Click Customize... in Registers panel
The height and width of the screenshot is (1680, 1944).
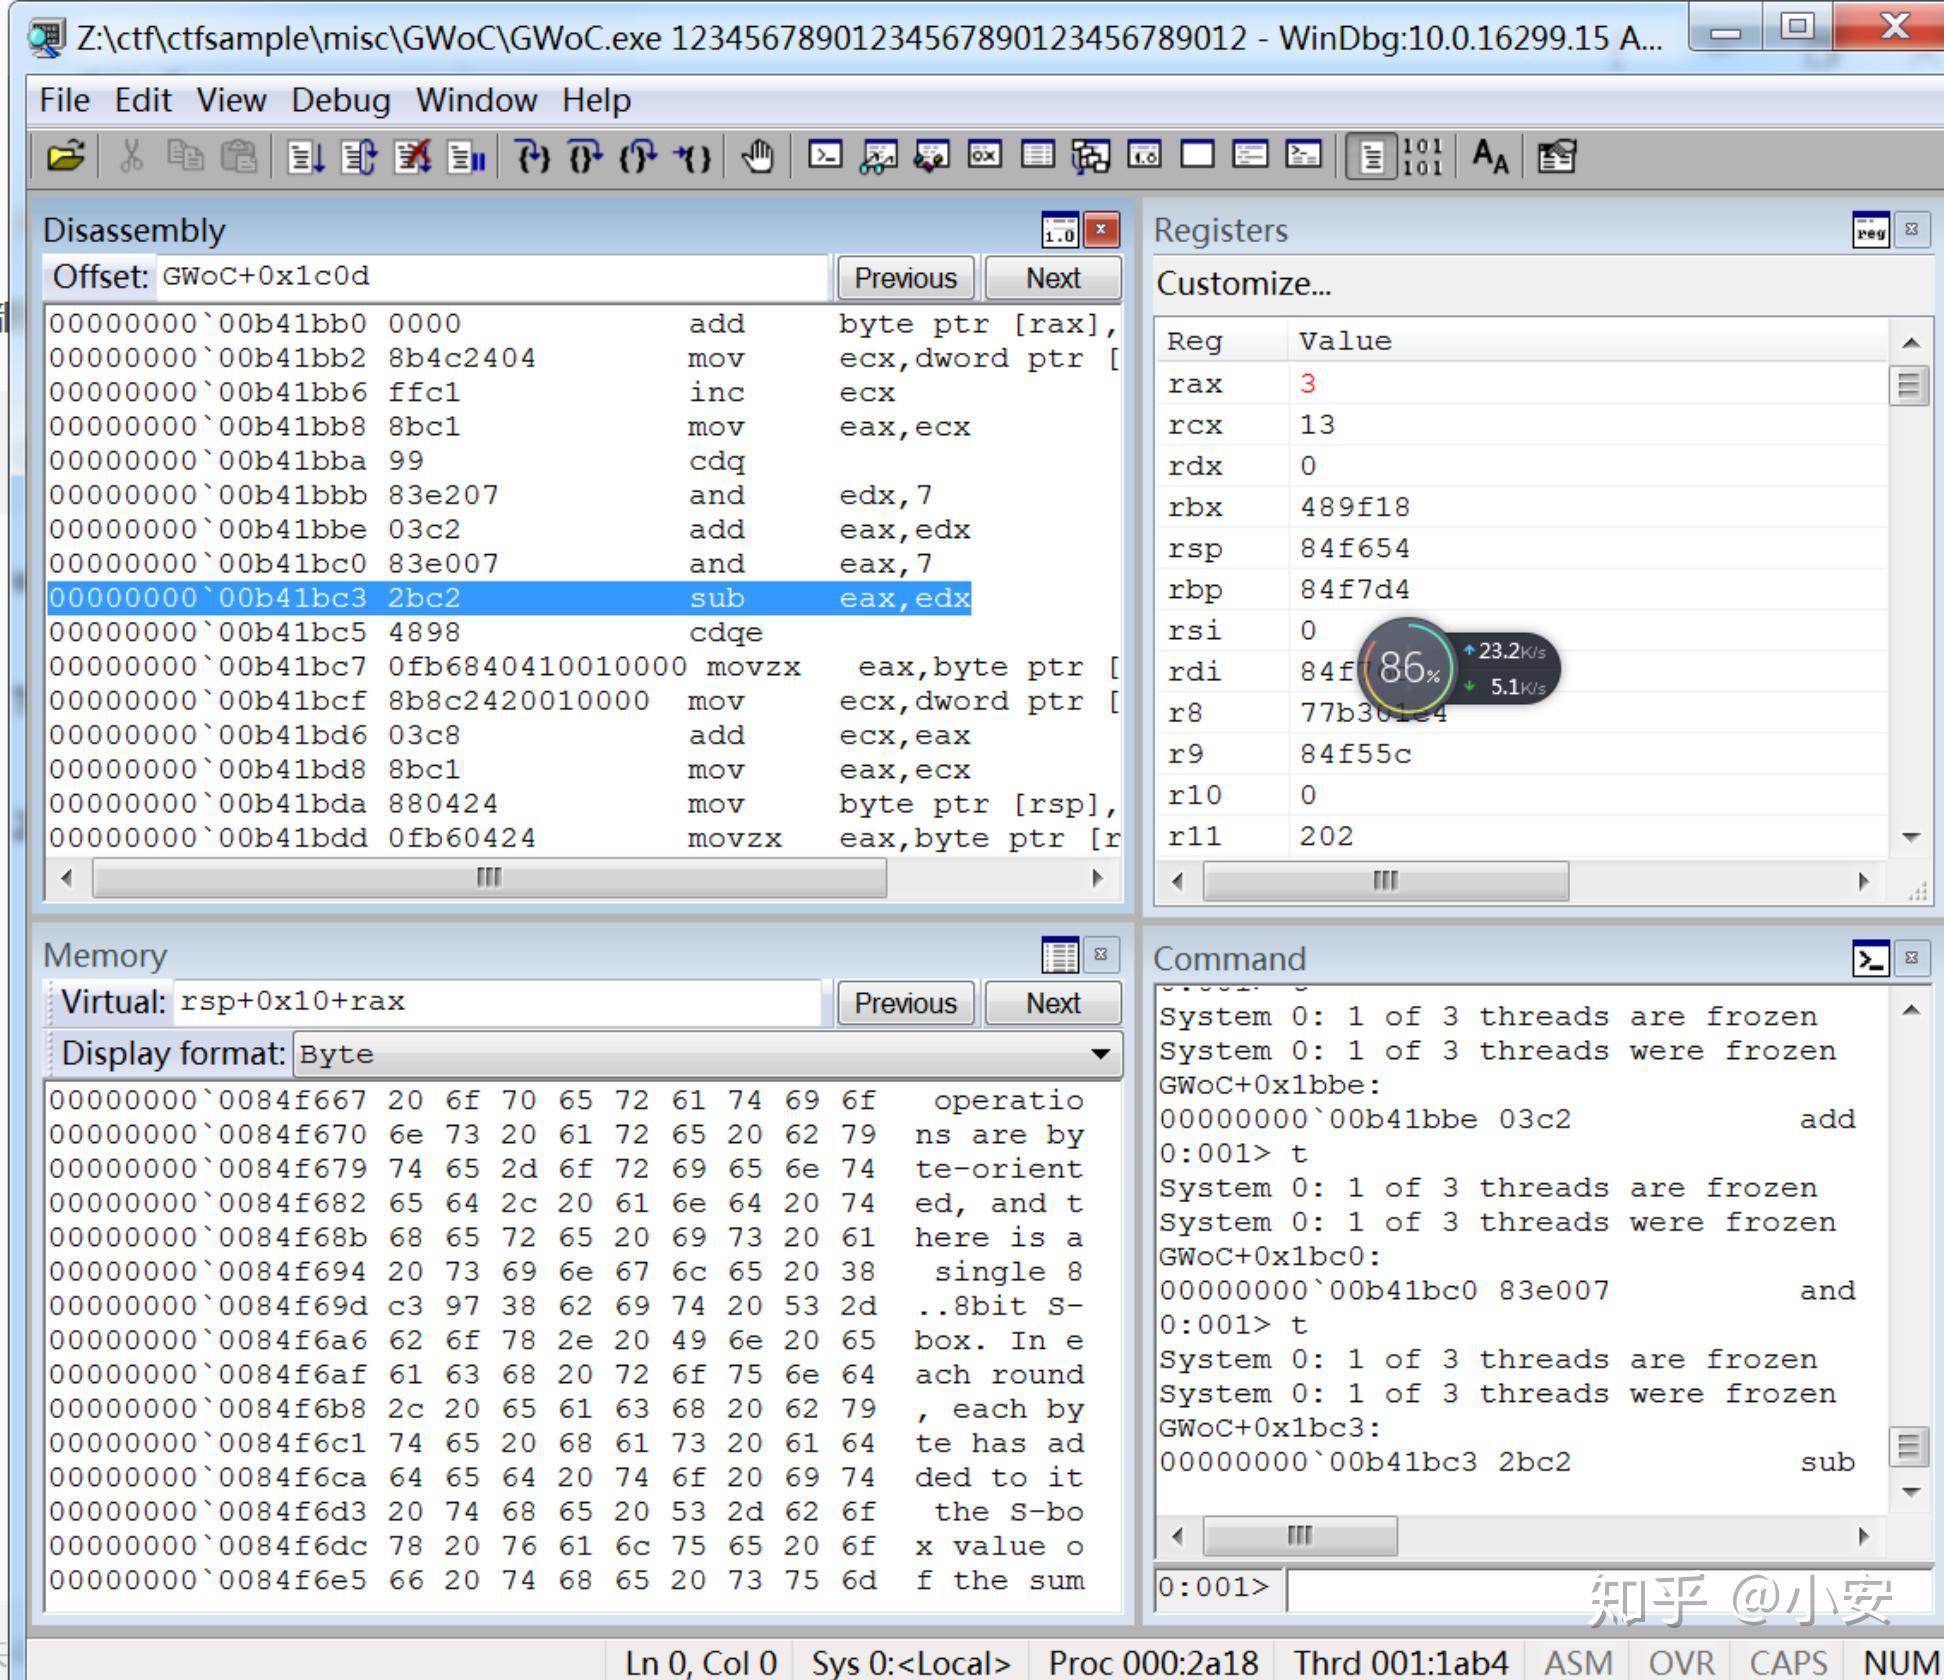click(x=1243, y=284)
